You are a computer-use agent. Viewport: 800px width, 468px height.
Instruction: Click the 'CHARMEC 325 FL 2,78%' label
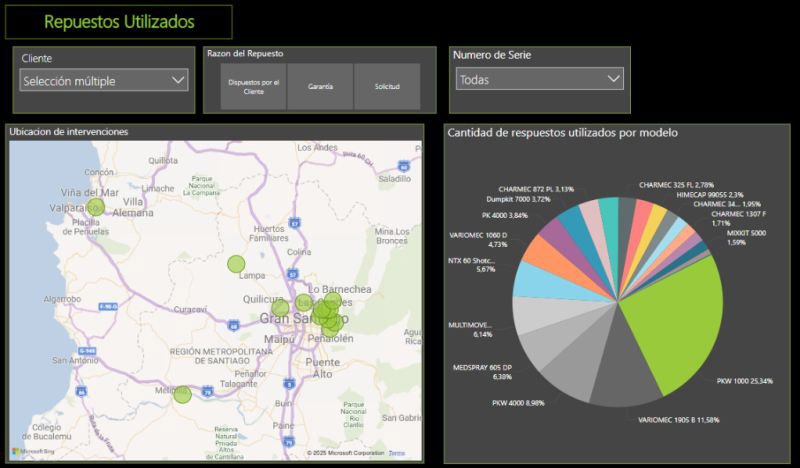point(676,185)
